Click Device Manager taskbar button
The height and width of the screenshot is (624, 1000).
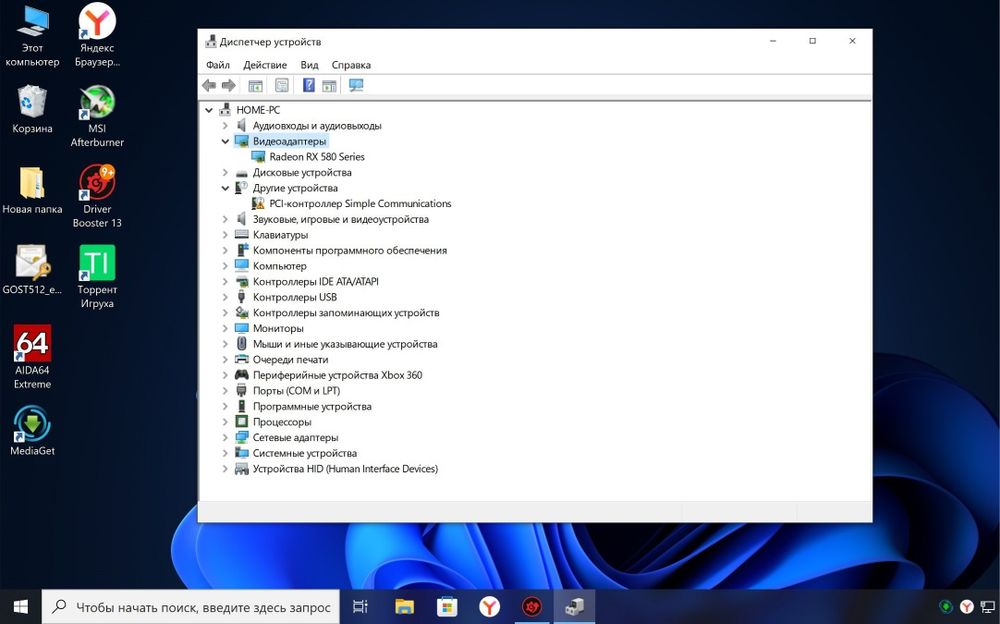click(574, 607)
